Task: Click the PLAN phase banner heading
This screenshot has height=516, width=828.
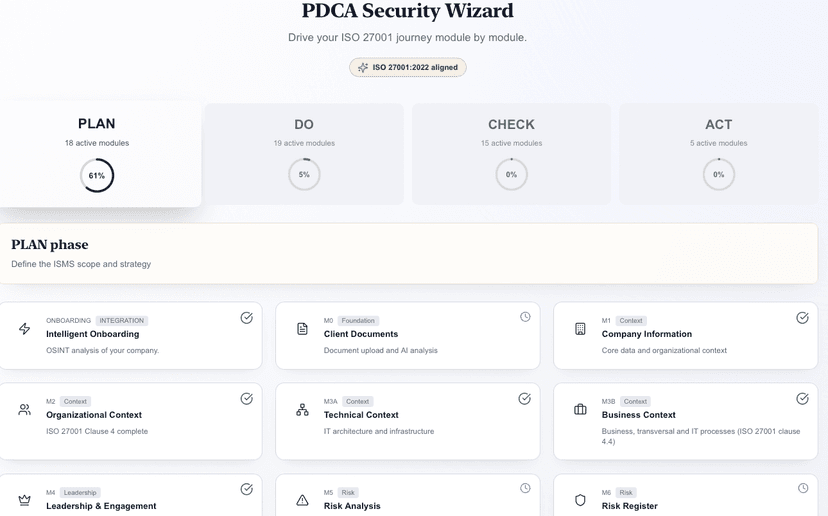Action: point(50,245)
